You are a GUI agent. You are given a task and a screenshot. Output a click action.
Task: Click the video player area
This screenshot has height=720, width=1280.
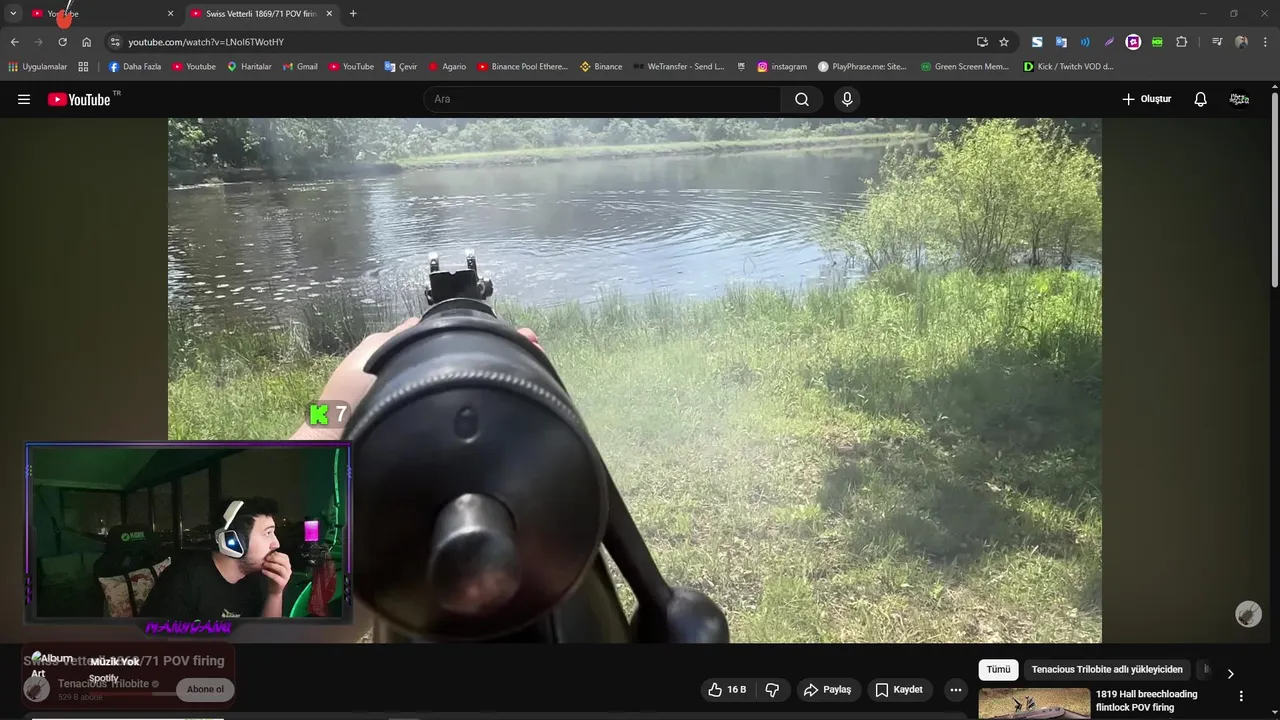click(635, 380)
